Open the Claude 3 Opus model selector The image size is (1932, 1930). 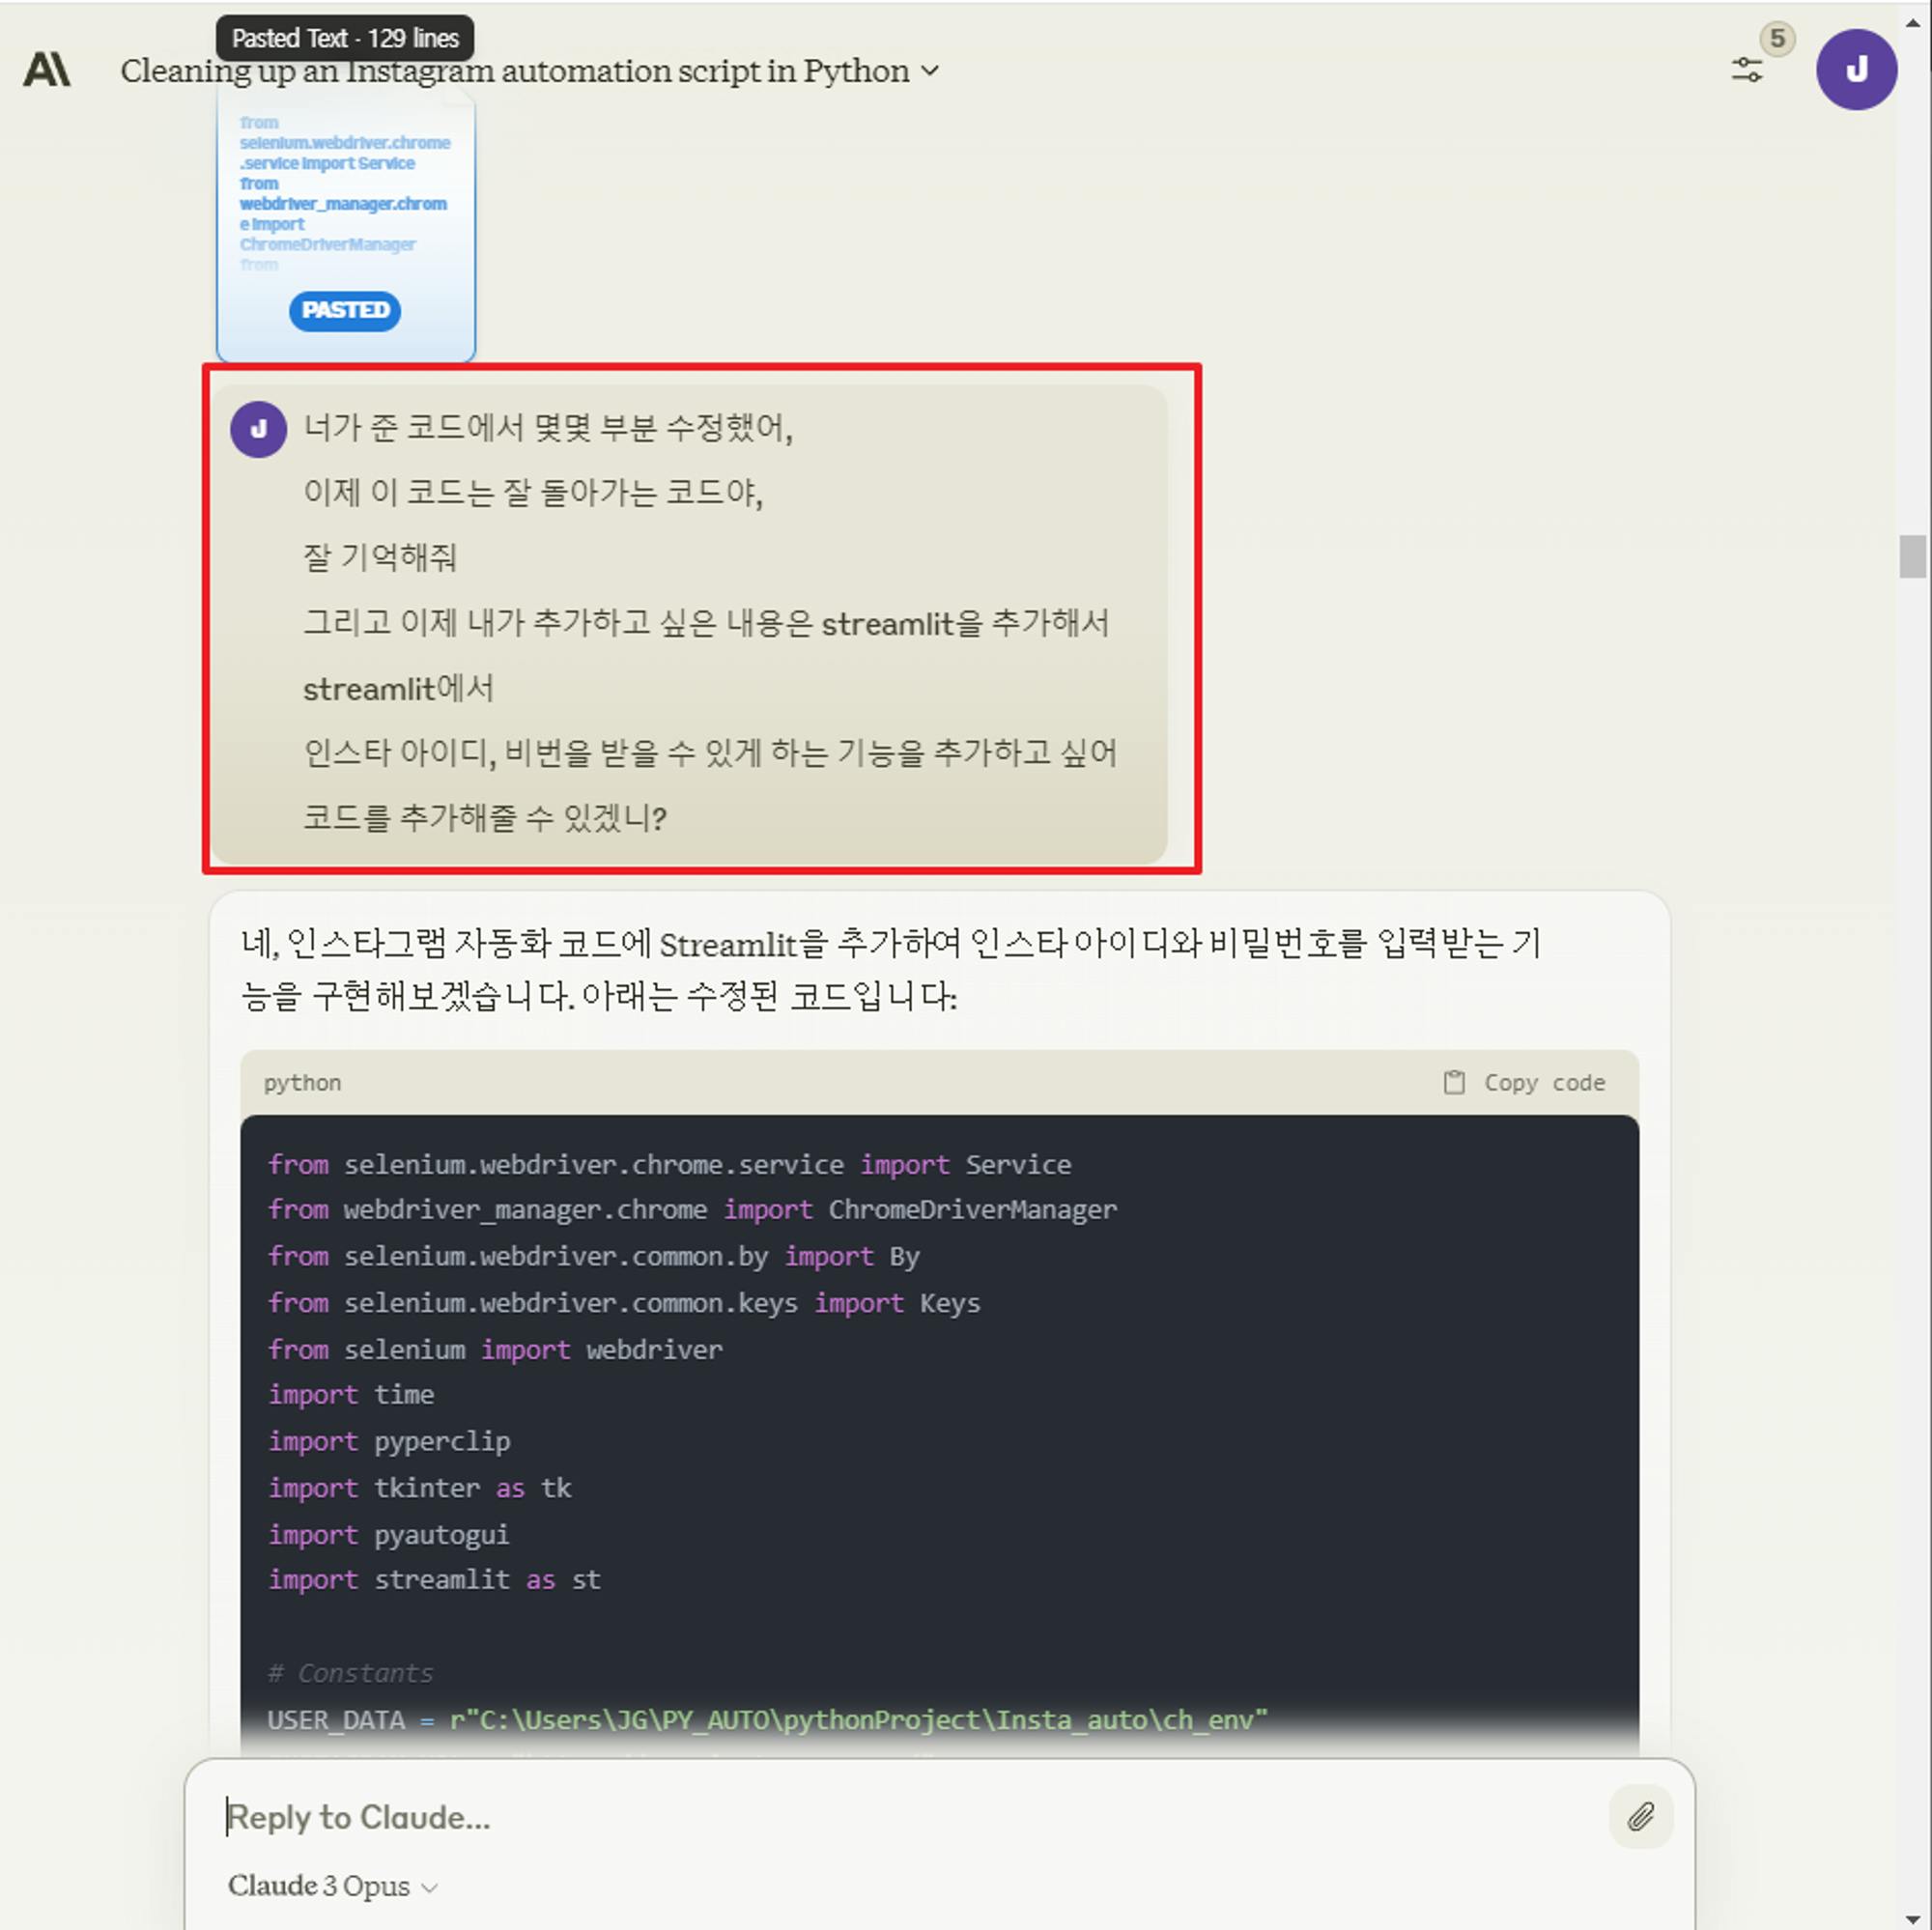tap(332, 1886)
